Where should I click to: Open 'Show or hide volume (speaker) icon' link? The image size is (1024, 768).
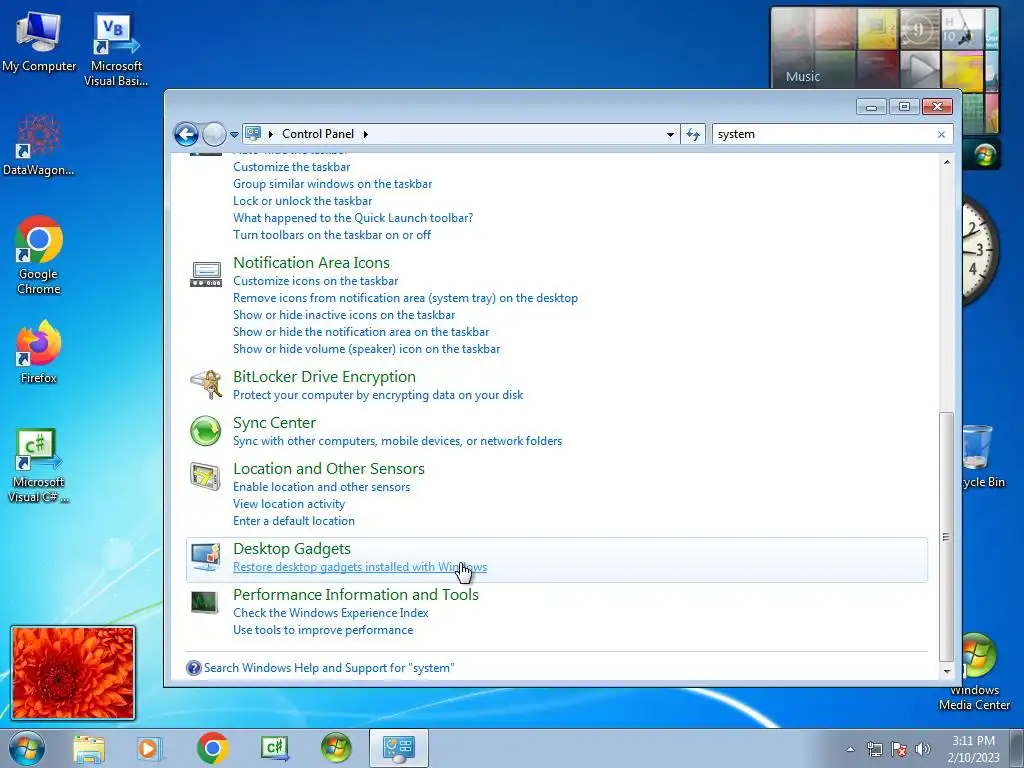(366, 349)
